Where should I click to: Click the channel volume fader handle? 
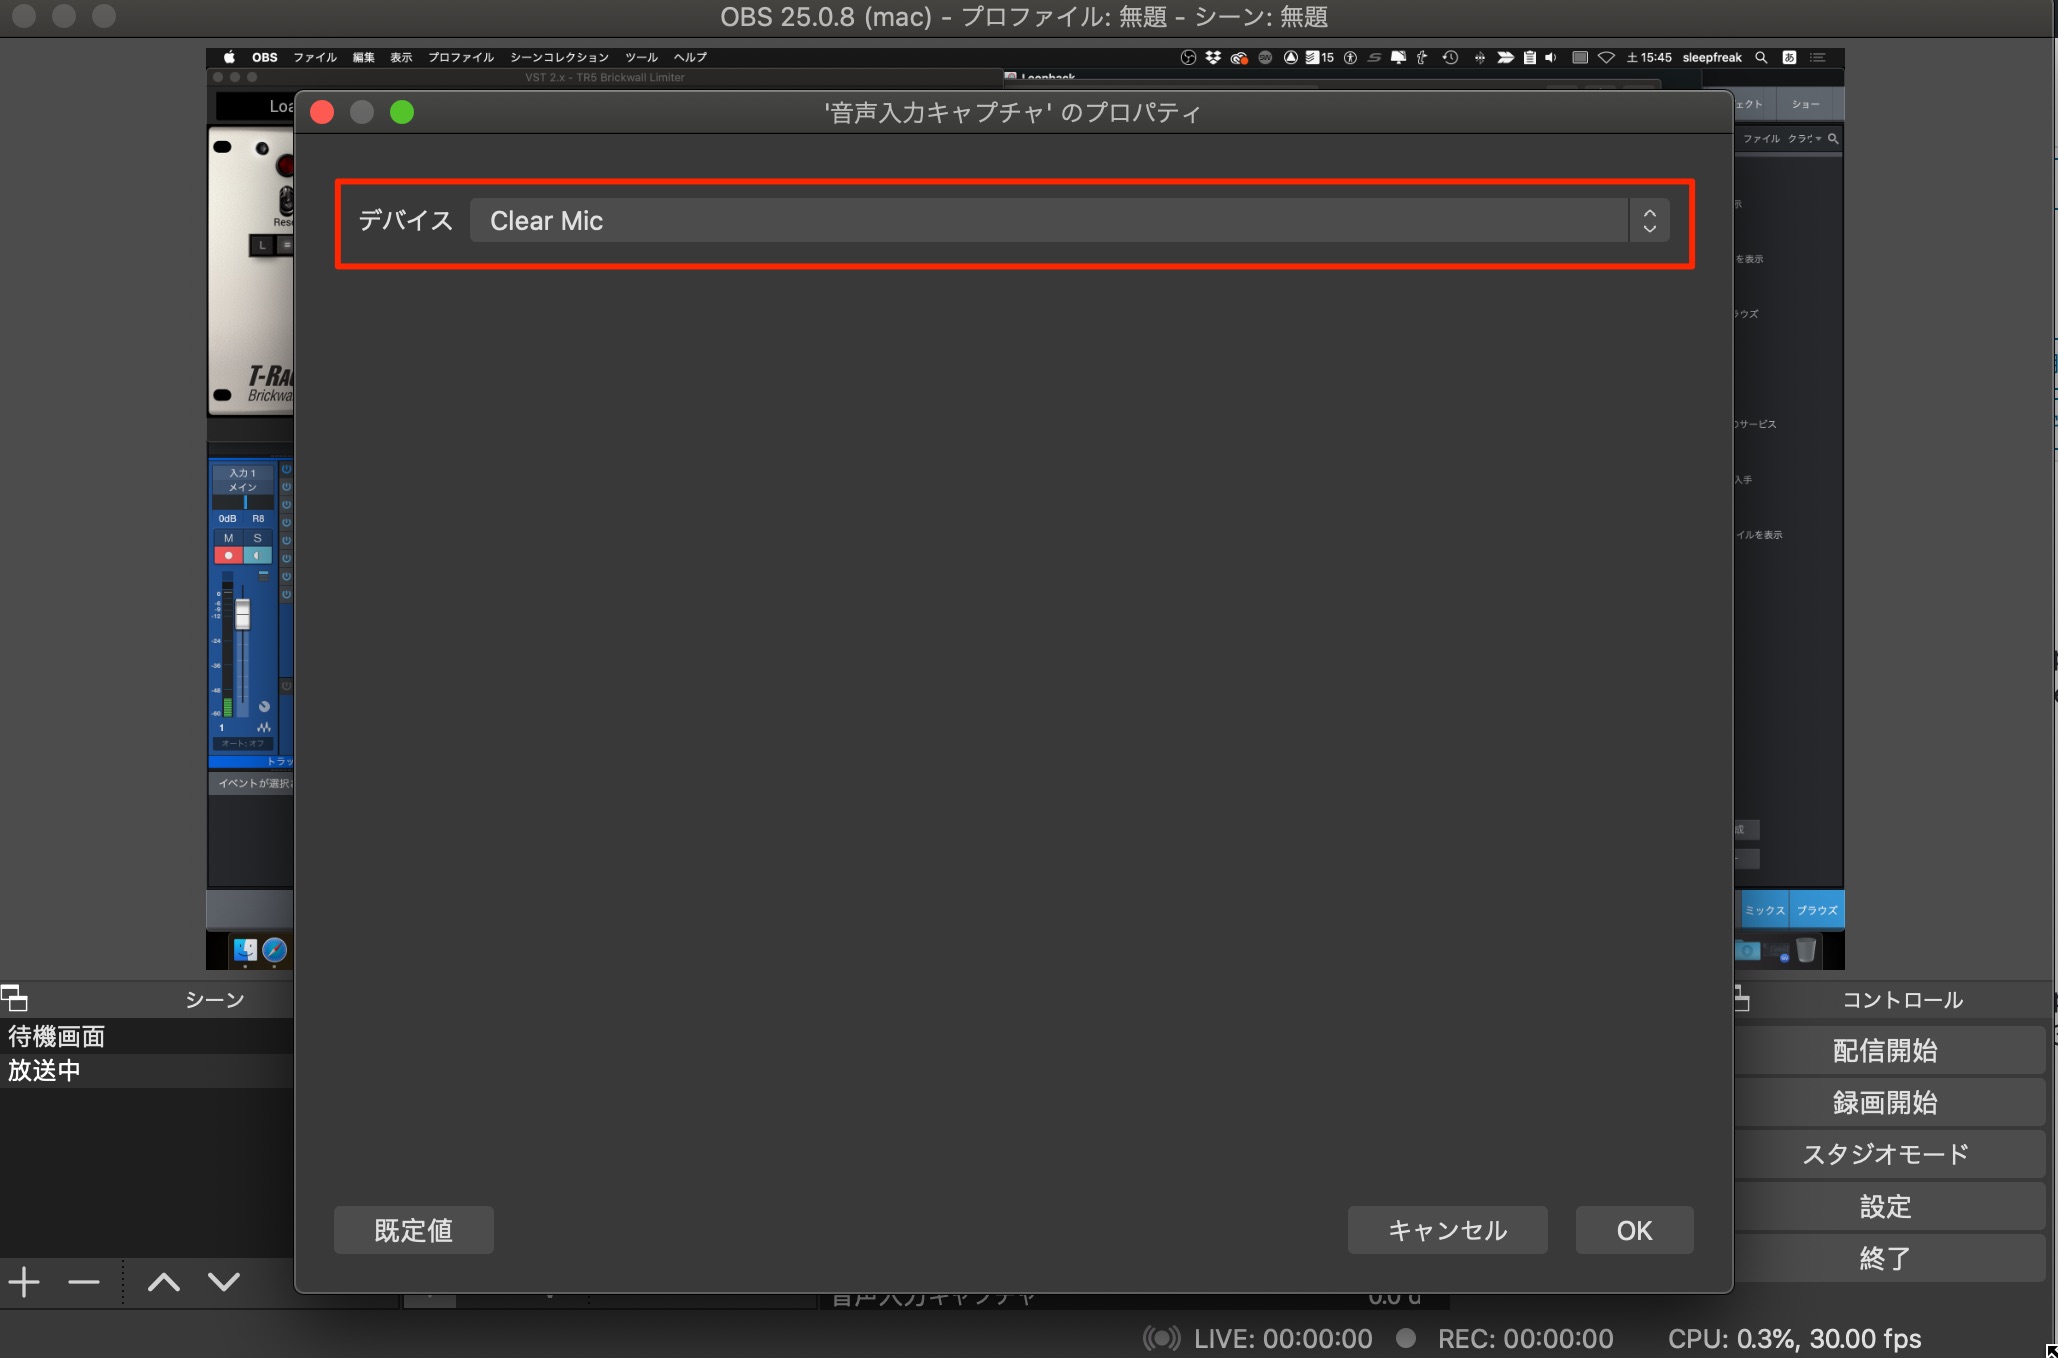pyautogui.click(x=242, y=614)
